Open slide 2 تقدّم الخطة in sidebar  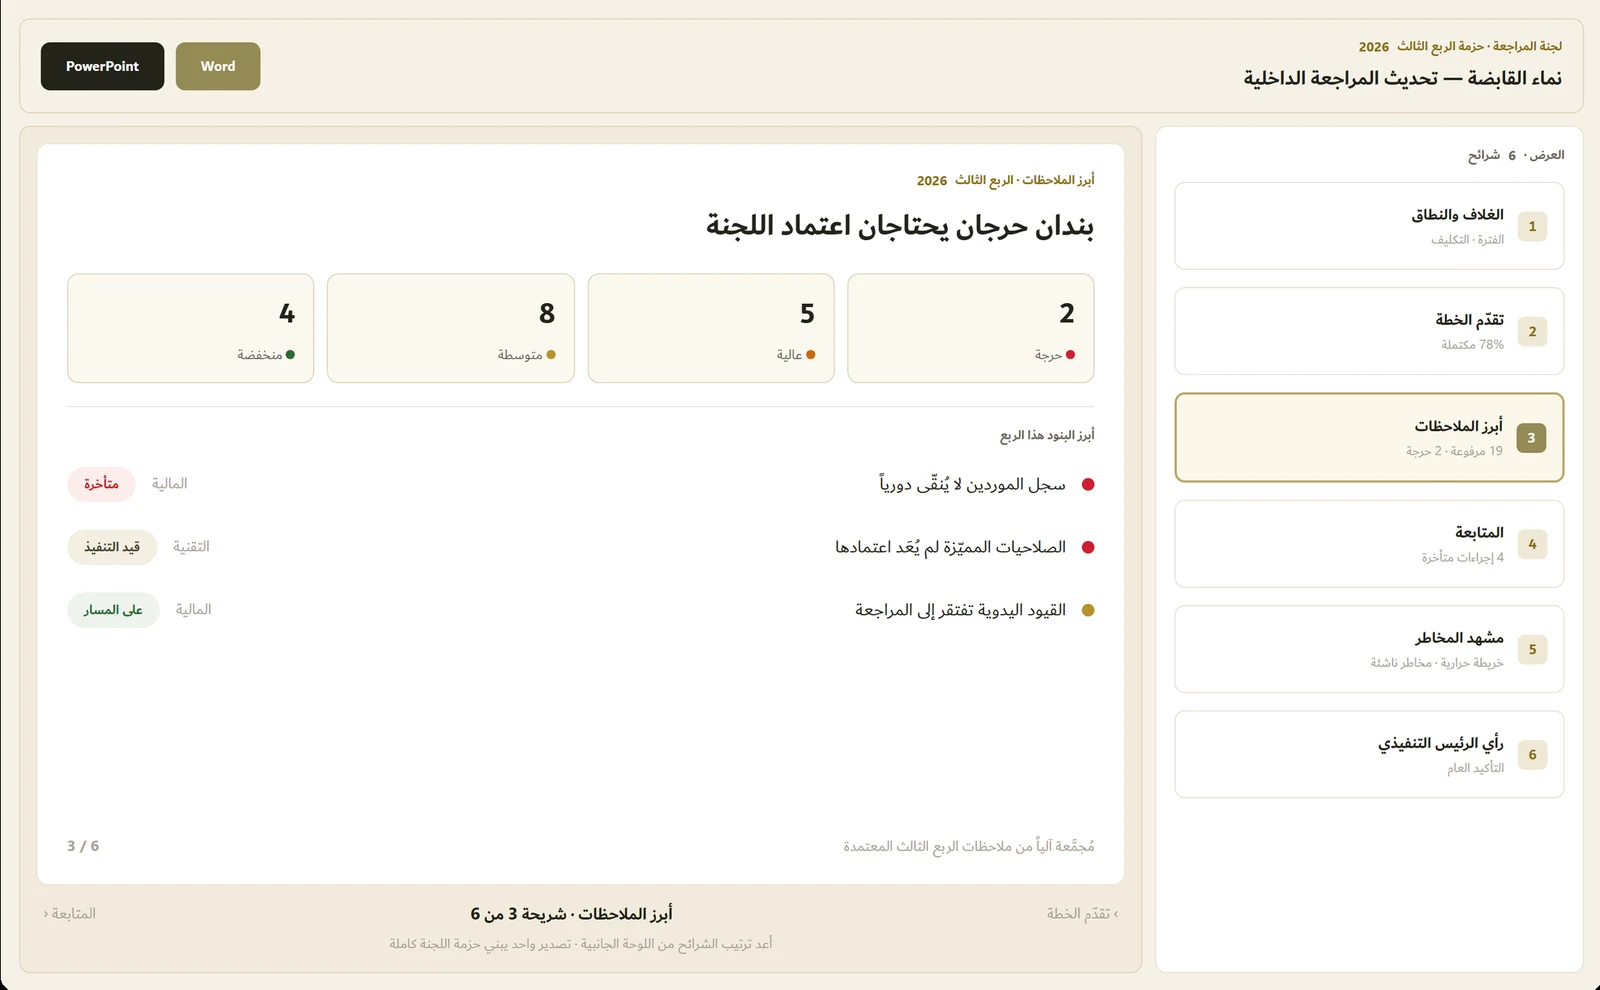click(1369, 331)
